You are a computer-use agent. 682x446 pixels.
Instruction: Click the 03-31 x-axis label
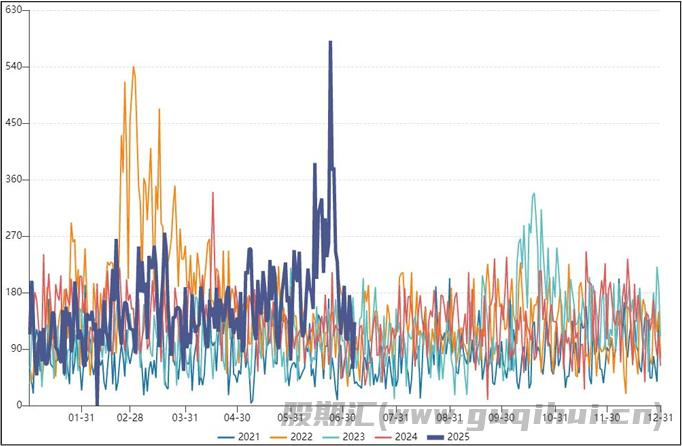pos(185,417)
